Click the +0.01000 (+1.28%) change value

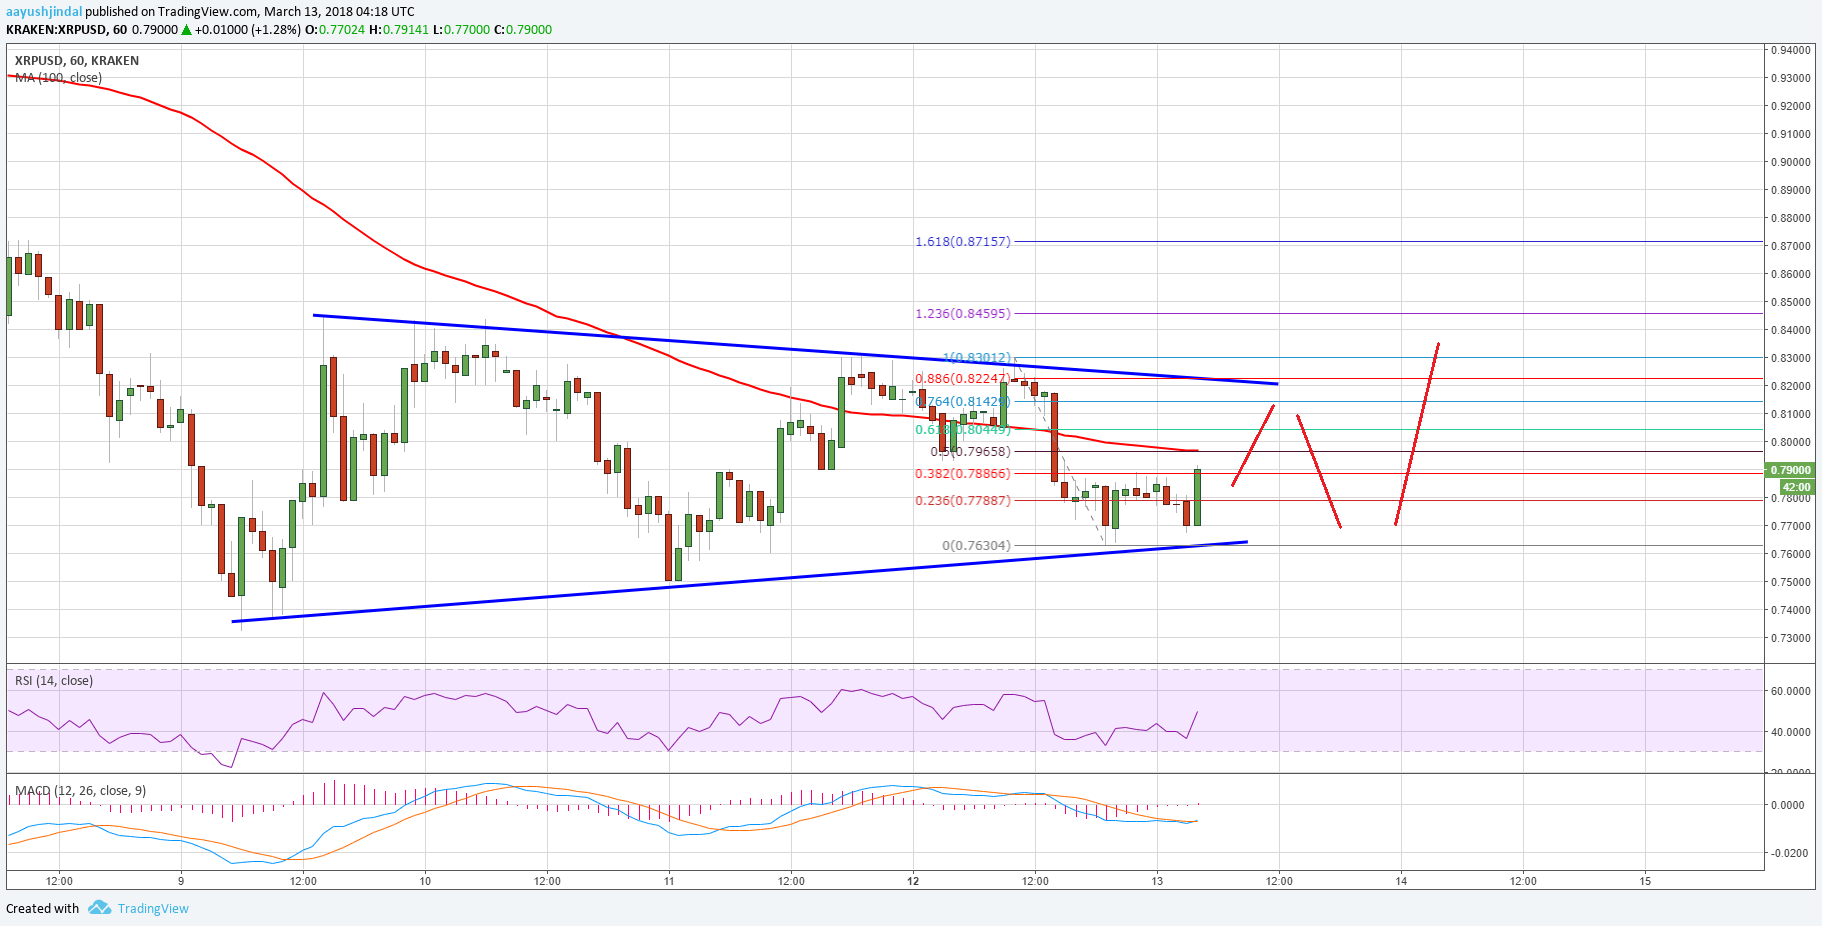click(248, 30)
